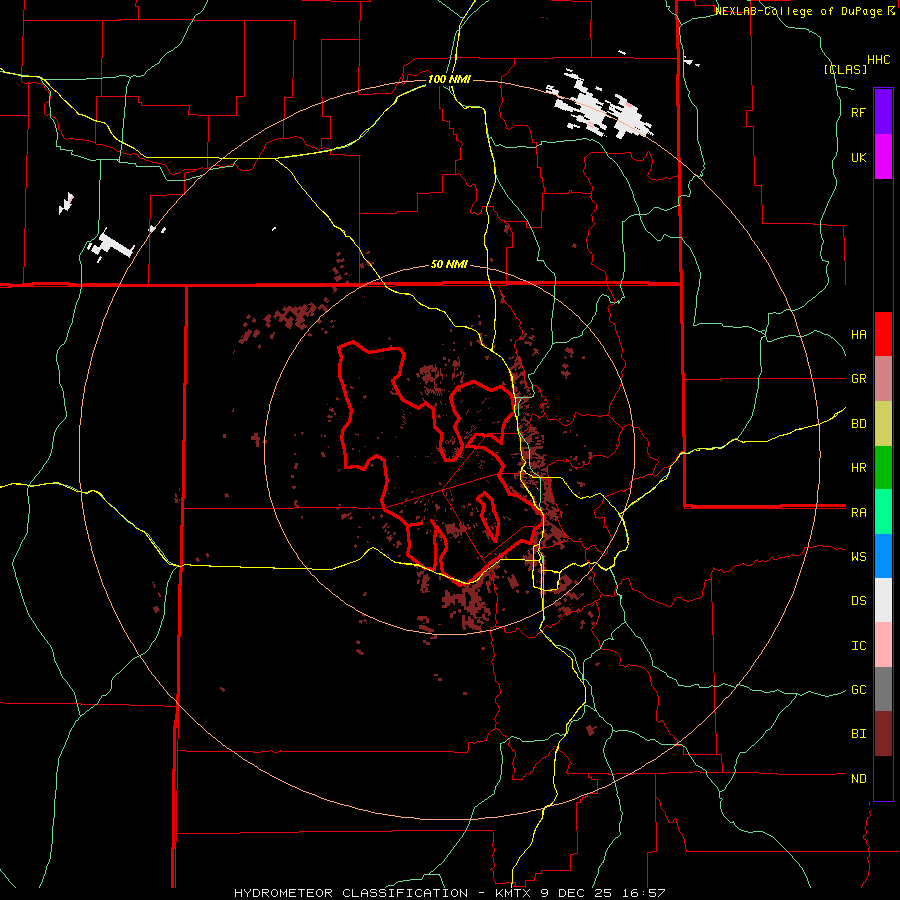
Task: Click the ND no data black swatch
Action: coord(883,778)
